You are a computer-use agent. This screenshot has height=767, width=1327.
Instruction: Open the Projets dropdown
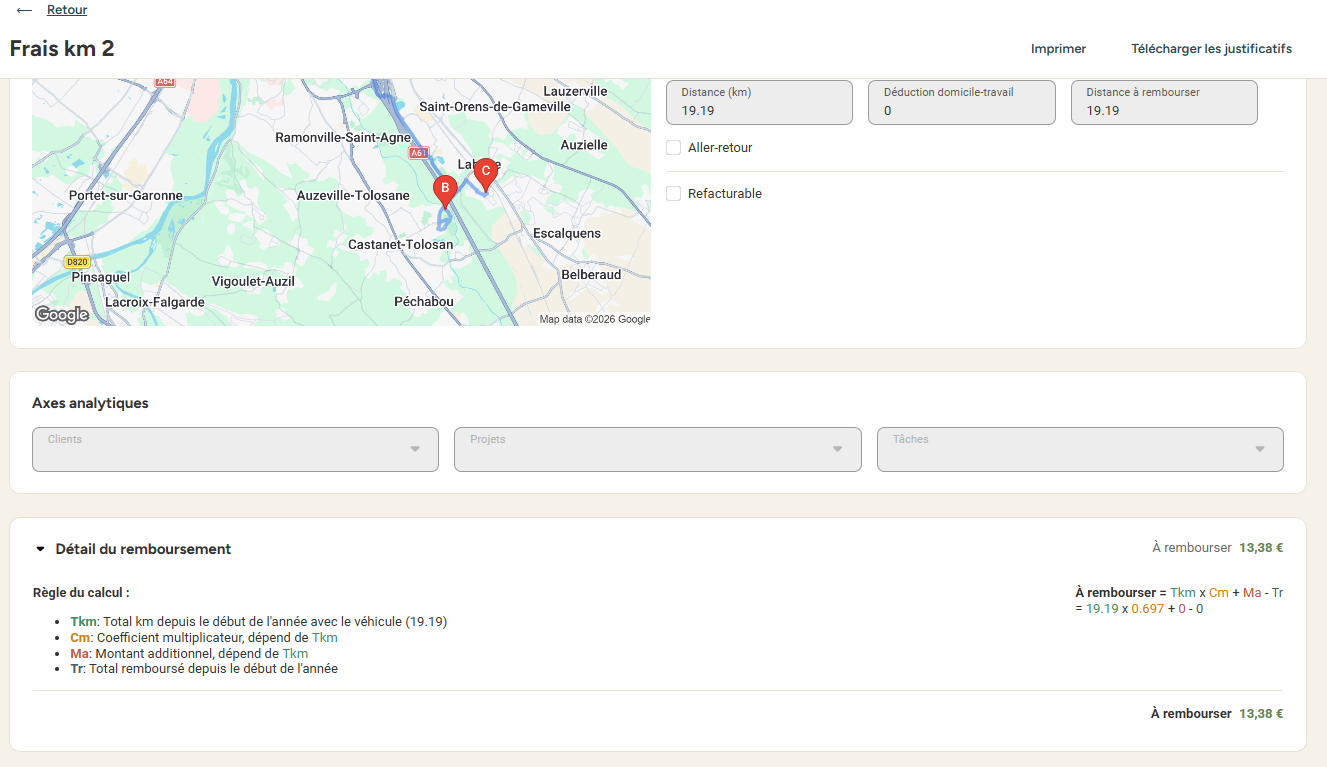(658, 450)
